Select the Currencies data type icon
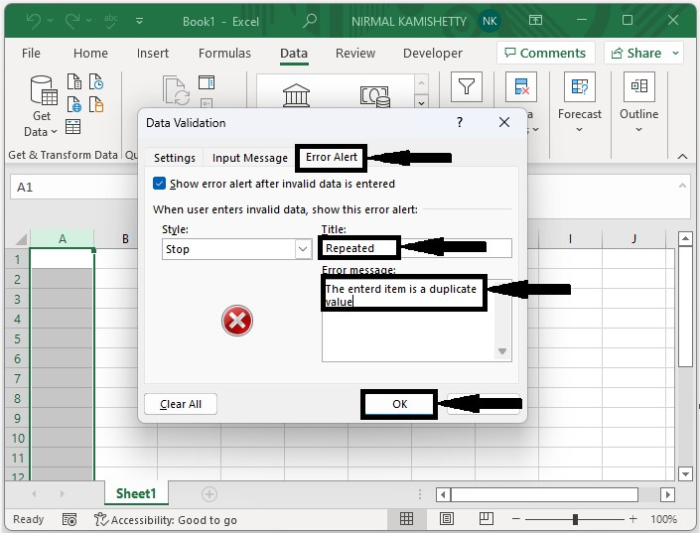 (375, 96)
